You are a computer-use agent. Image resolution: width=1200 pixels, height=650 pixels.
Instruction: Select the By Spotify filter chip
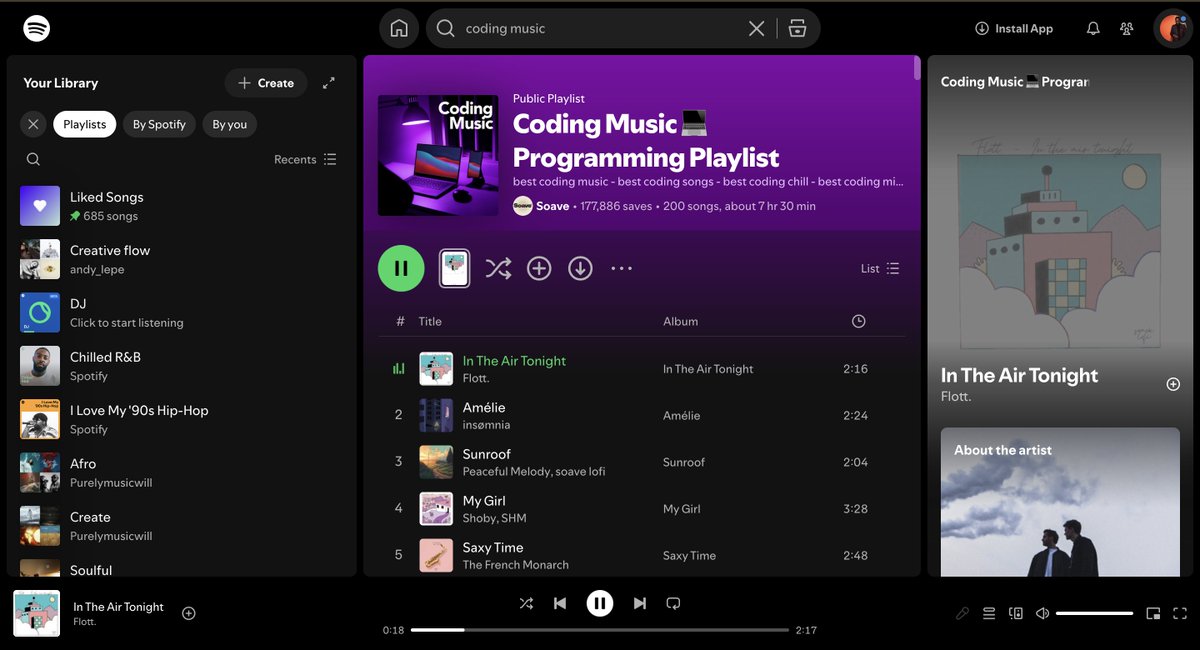(x=160, y=124)
